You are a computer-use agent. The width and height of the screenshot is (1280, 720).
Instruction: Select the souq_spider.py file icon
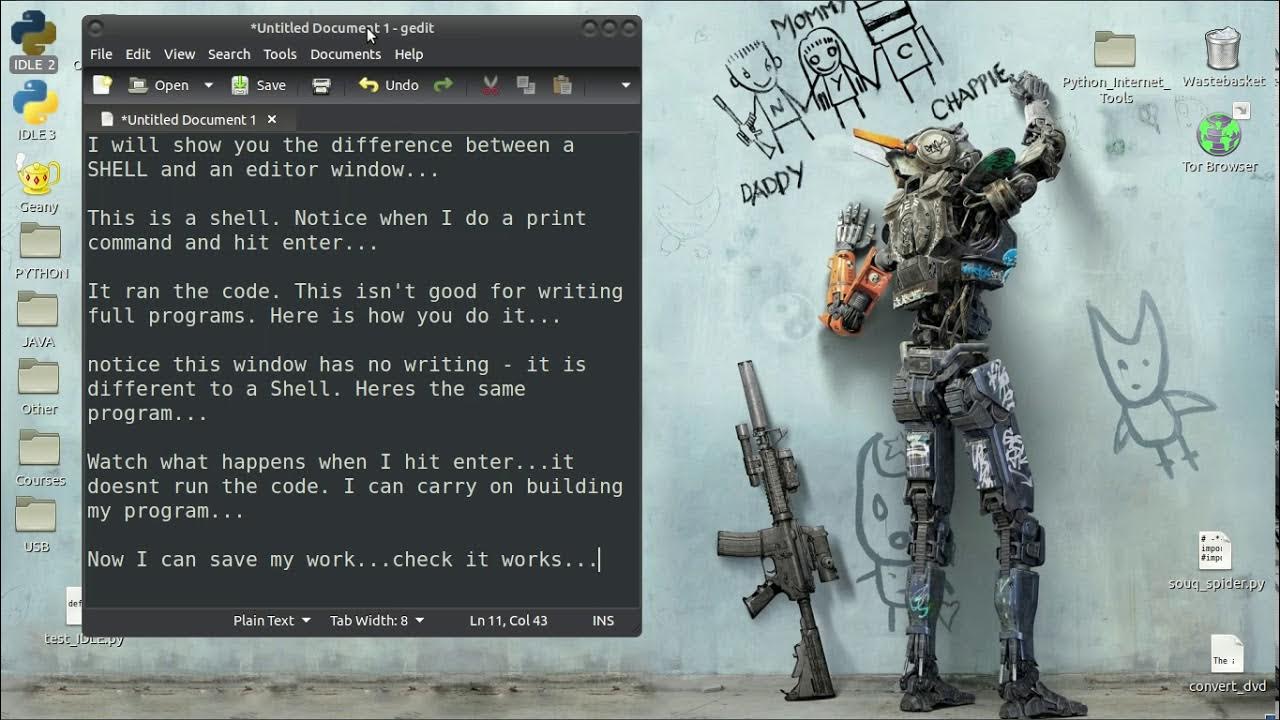(x=1216, y=561)
